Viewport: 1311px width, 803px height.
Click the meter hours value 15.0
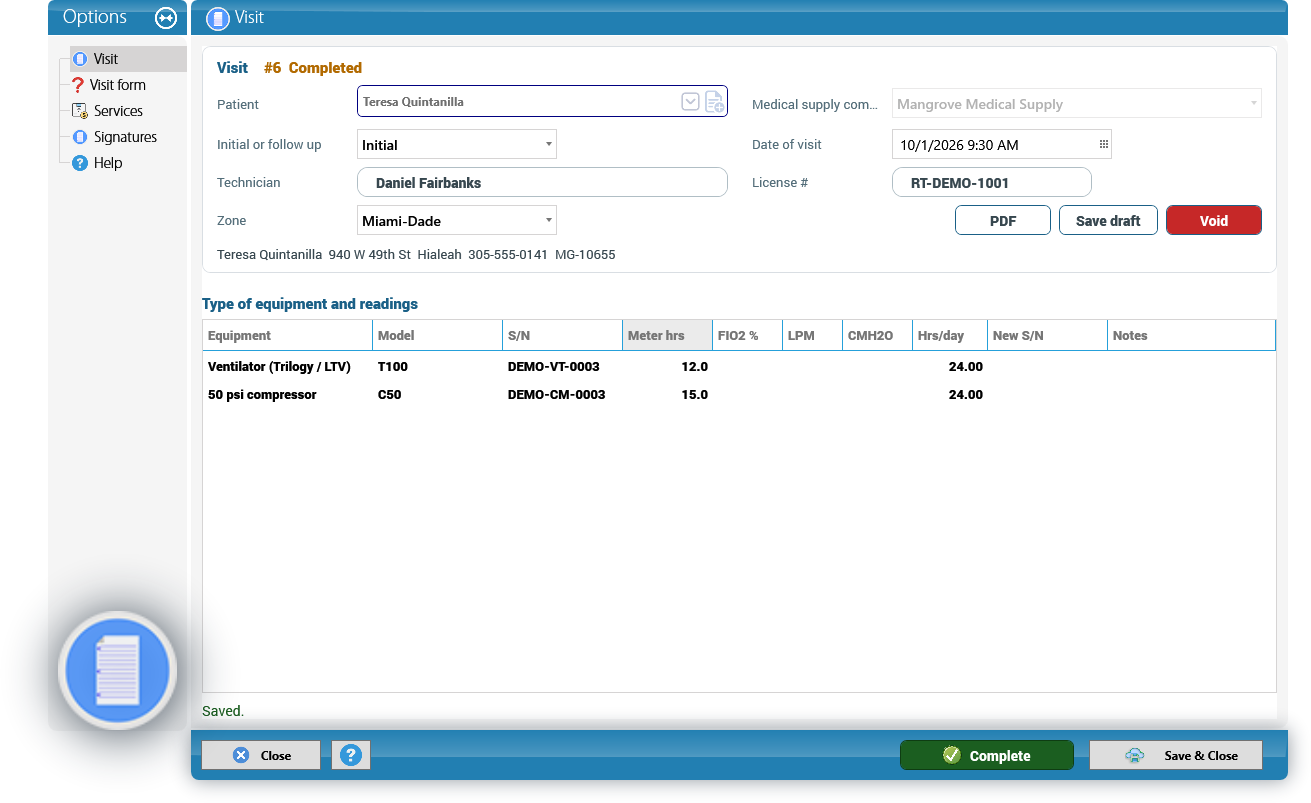[x=695, y=395]
